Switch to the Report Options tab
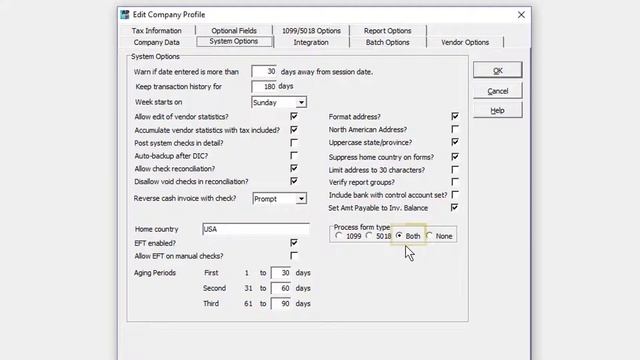 pos(388,31)
